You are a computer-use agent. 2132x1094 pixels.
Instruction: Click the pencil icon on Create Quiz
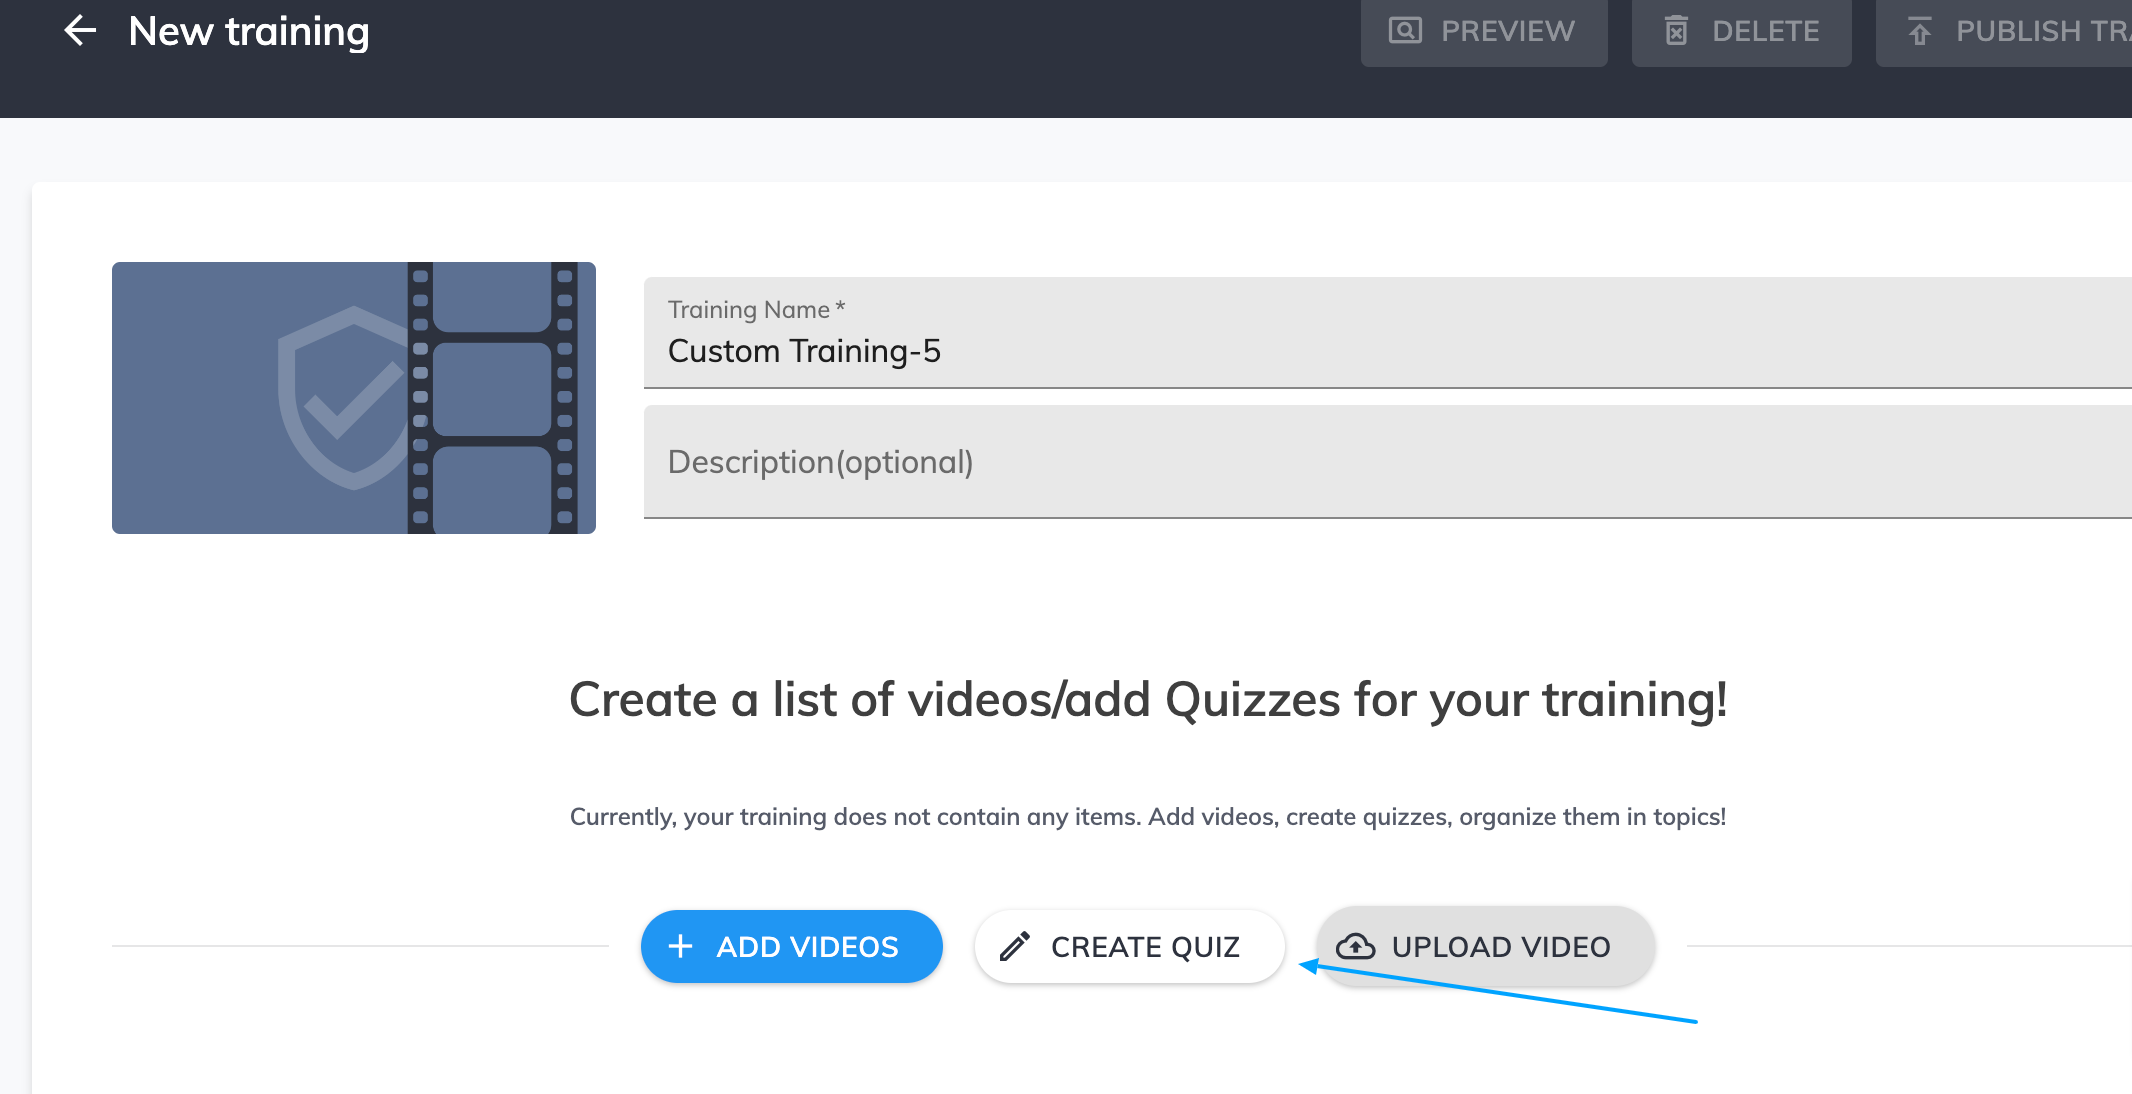(x=1015, y=946)
